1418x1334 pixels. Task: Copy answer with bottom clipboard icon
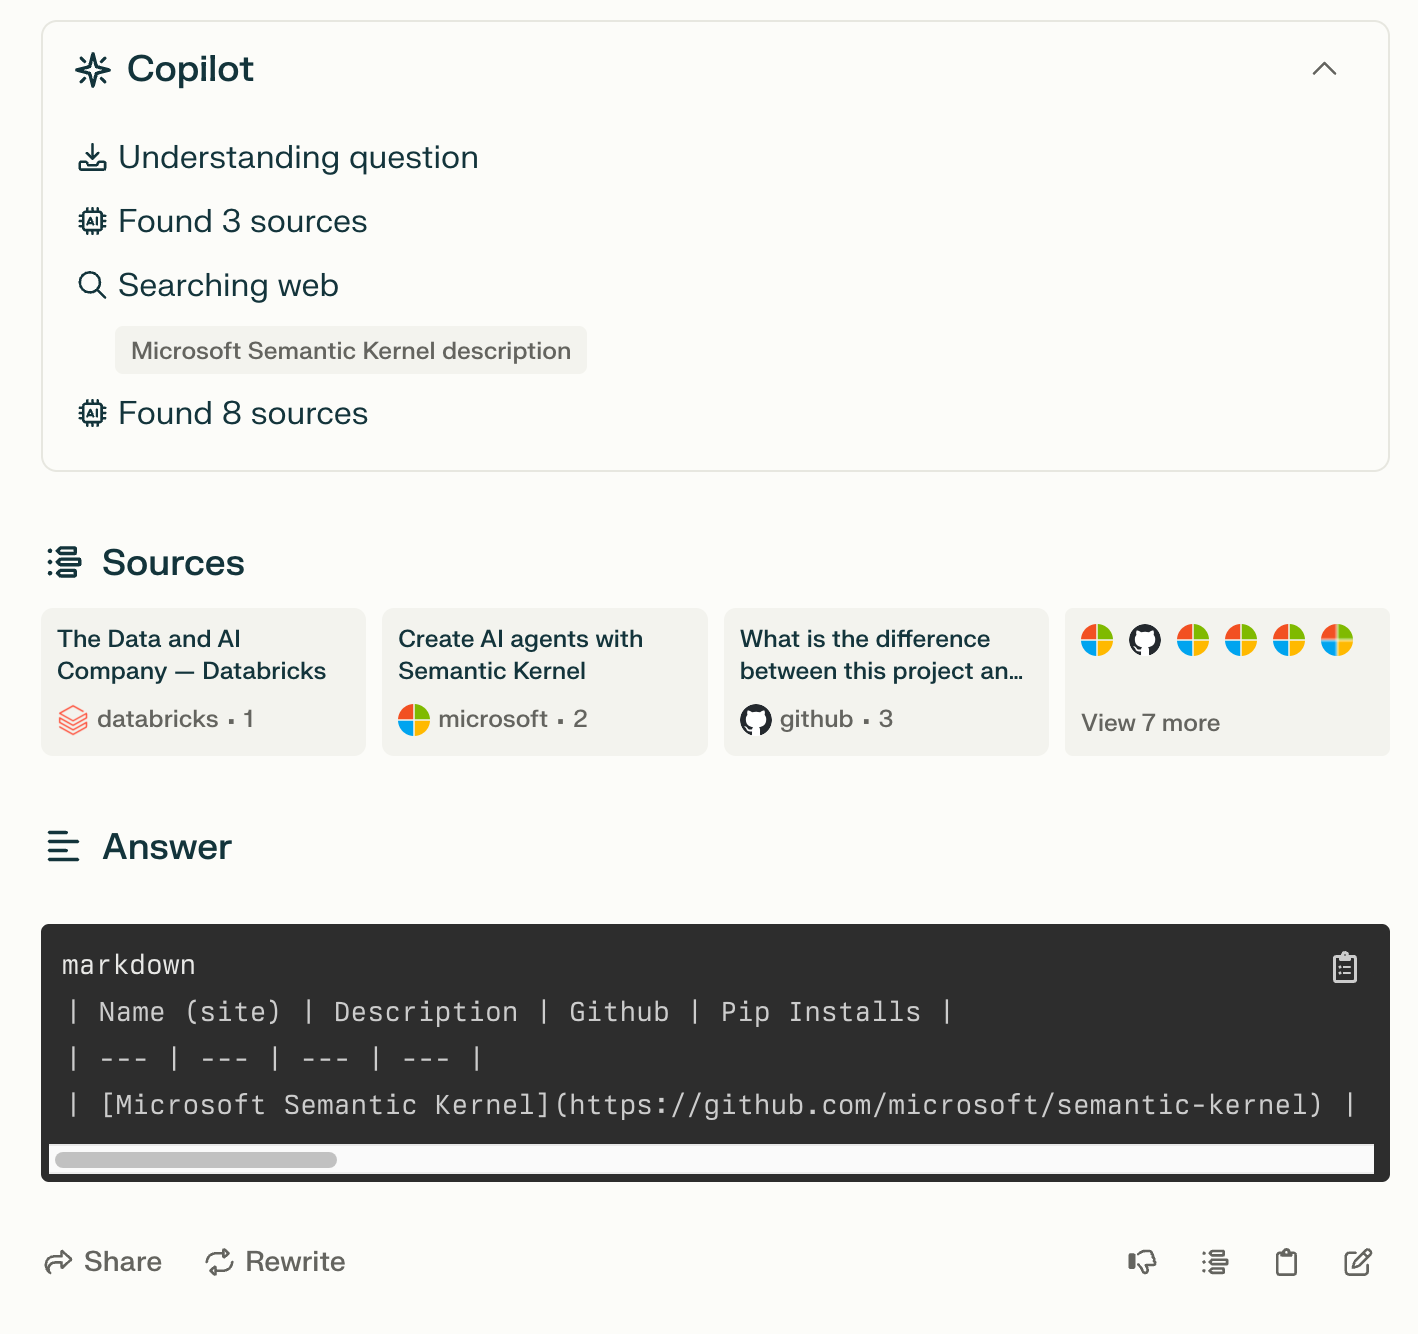[x=1286, y=1262]
